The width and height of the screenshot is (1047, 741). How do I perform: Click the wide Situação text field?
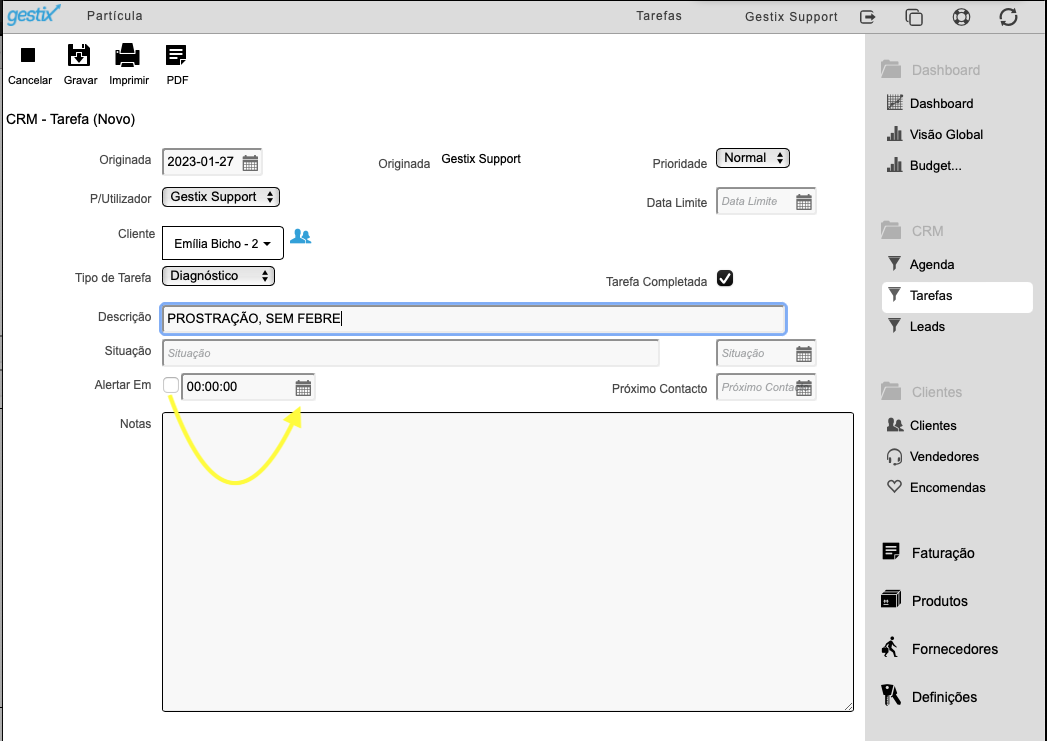pyautogui.click(x=410, y=353)
